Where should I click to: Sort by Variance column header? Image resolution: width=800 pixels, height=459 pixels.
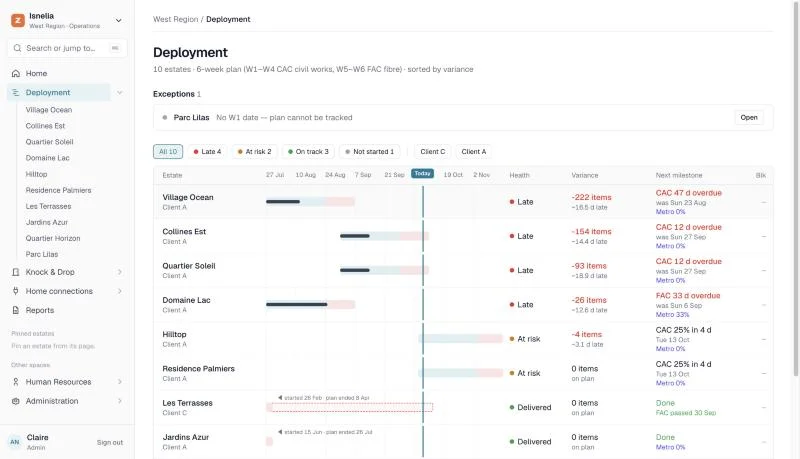coord(585,175)
